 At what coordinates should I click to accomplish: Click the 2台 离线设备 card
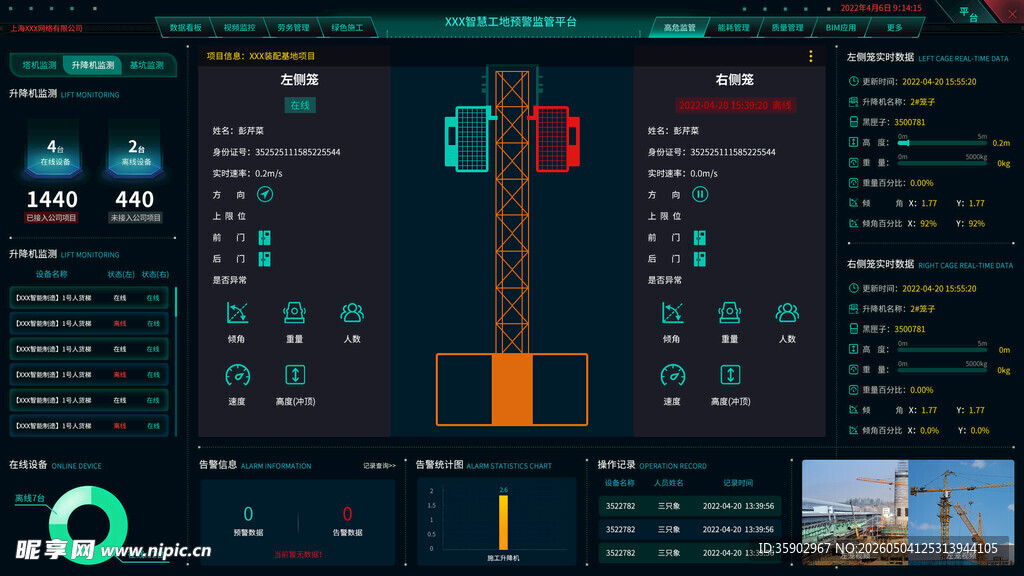tap(136, 152)
